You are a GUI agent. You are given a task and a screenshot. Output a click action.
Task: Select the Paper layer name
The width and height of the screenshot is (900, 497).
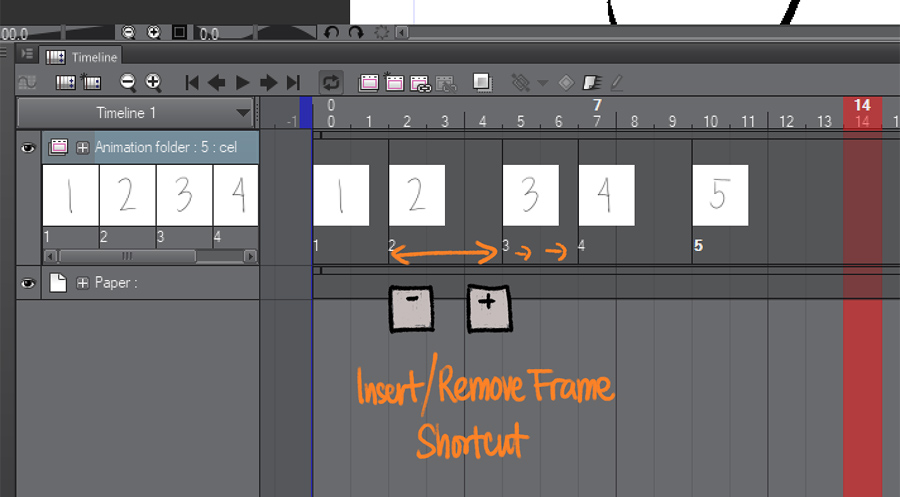[116, 283]
